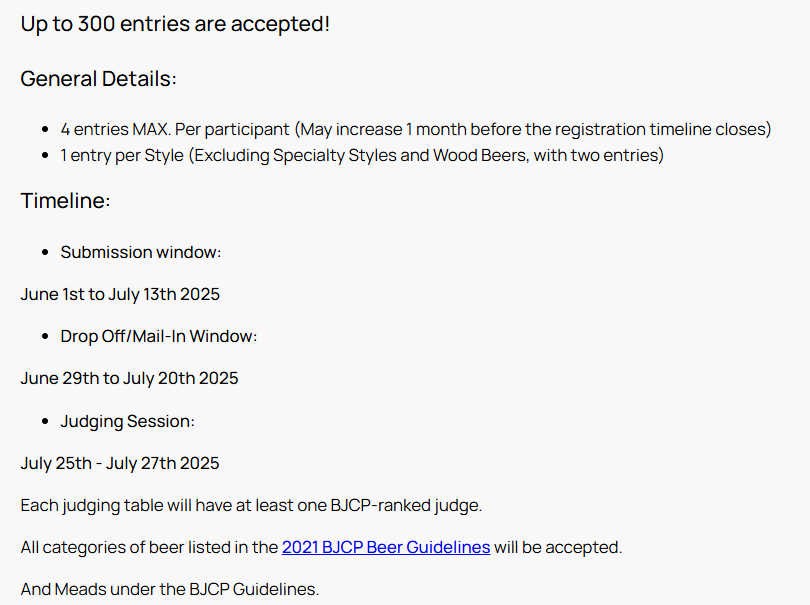Click the Submission window bullet item
Viewport: 810px width, 605px height.
141,252
